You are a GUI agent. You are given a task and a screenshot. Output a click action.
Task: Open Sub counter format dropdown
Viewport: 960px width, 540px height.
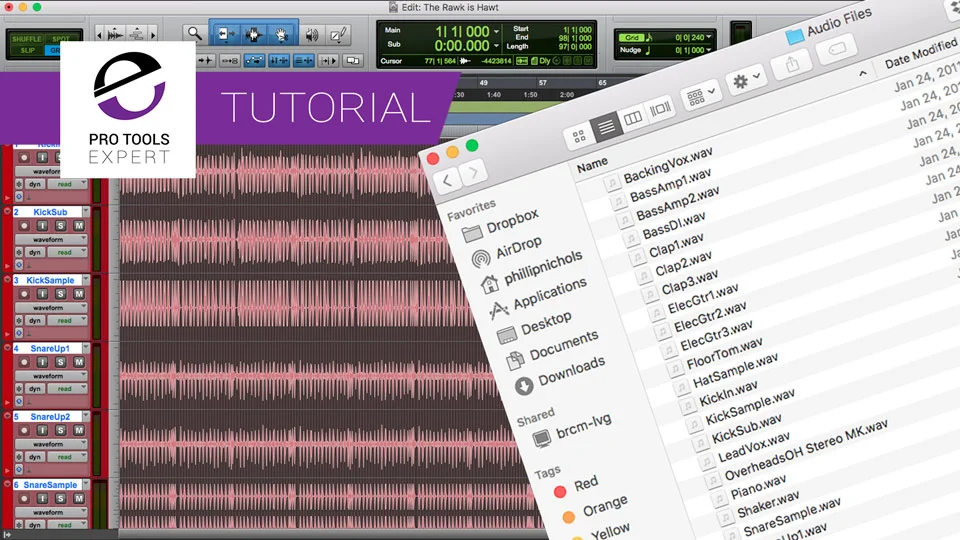tap(496, 46)
